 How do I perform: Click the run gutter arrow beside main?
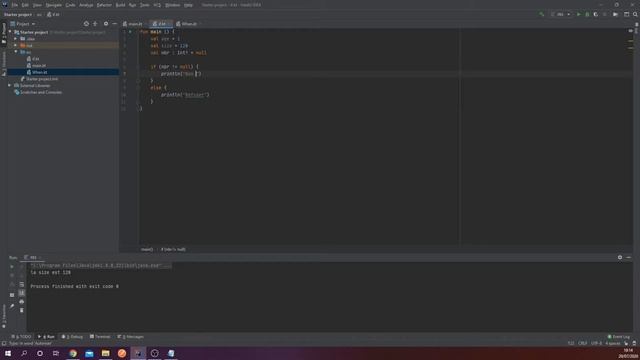(130, 32)
